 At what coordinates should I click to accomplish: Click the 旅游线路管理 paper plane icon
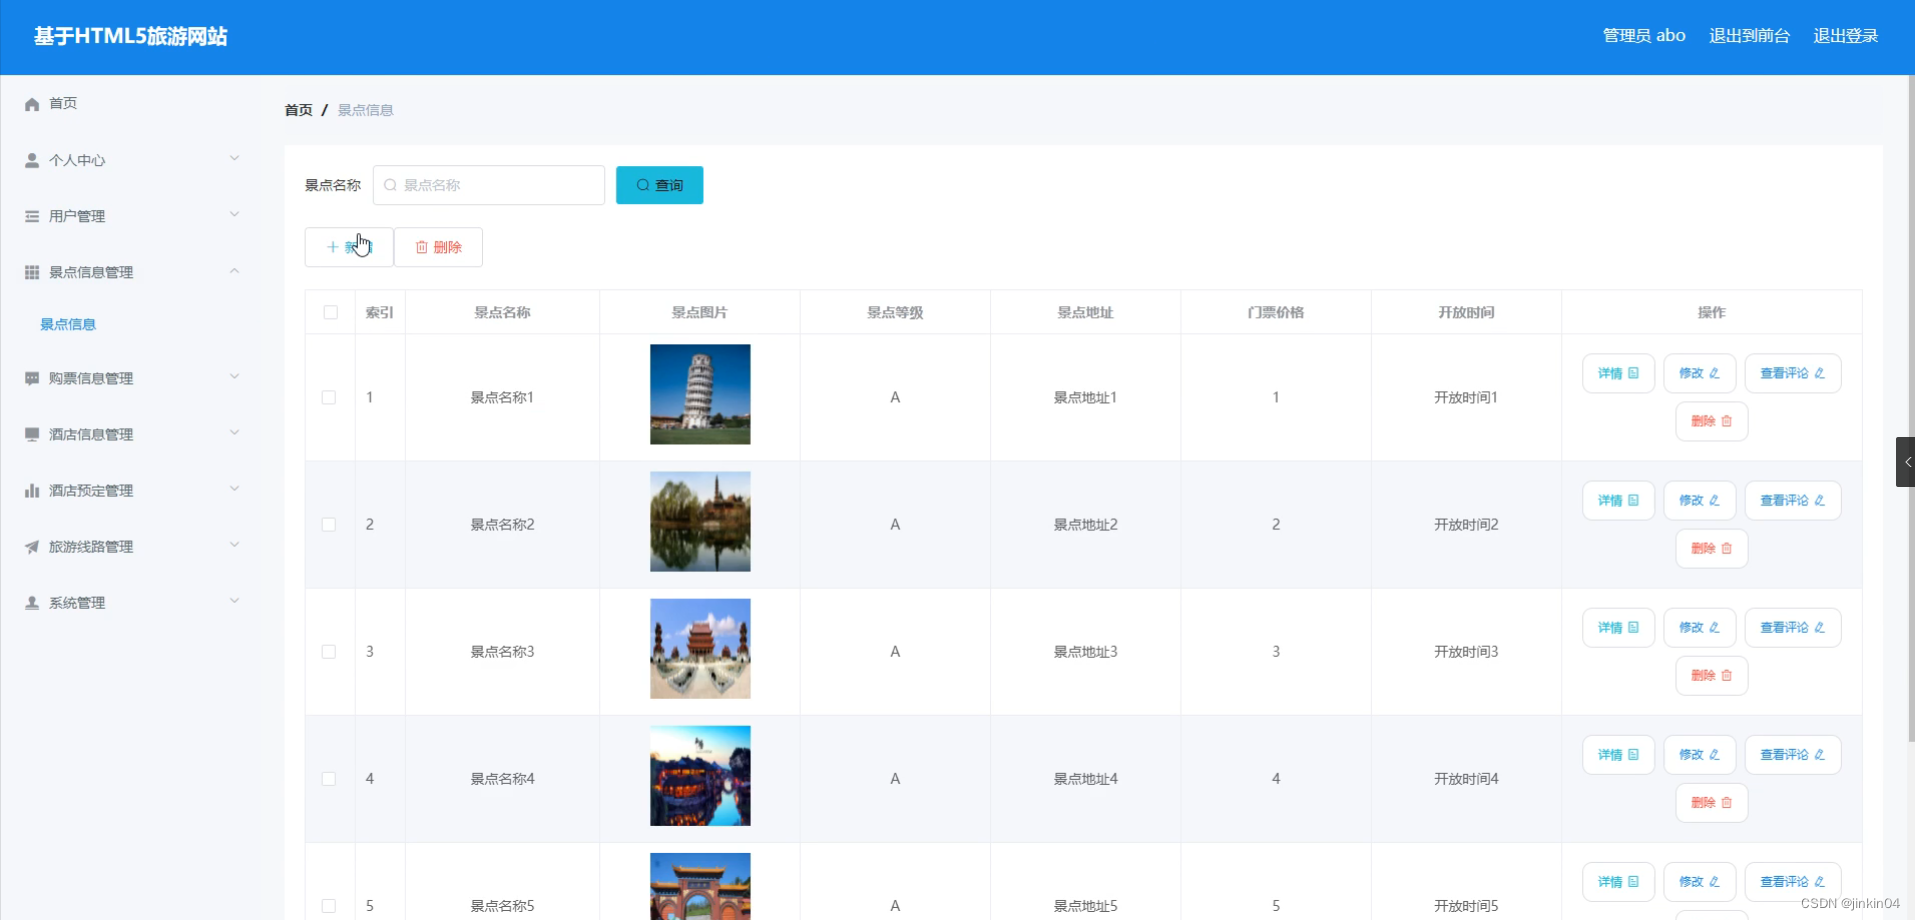(32, 547)
